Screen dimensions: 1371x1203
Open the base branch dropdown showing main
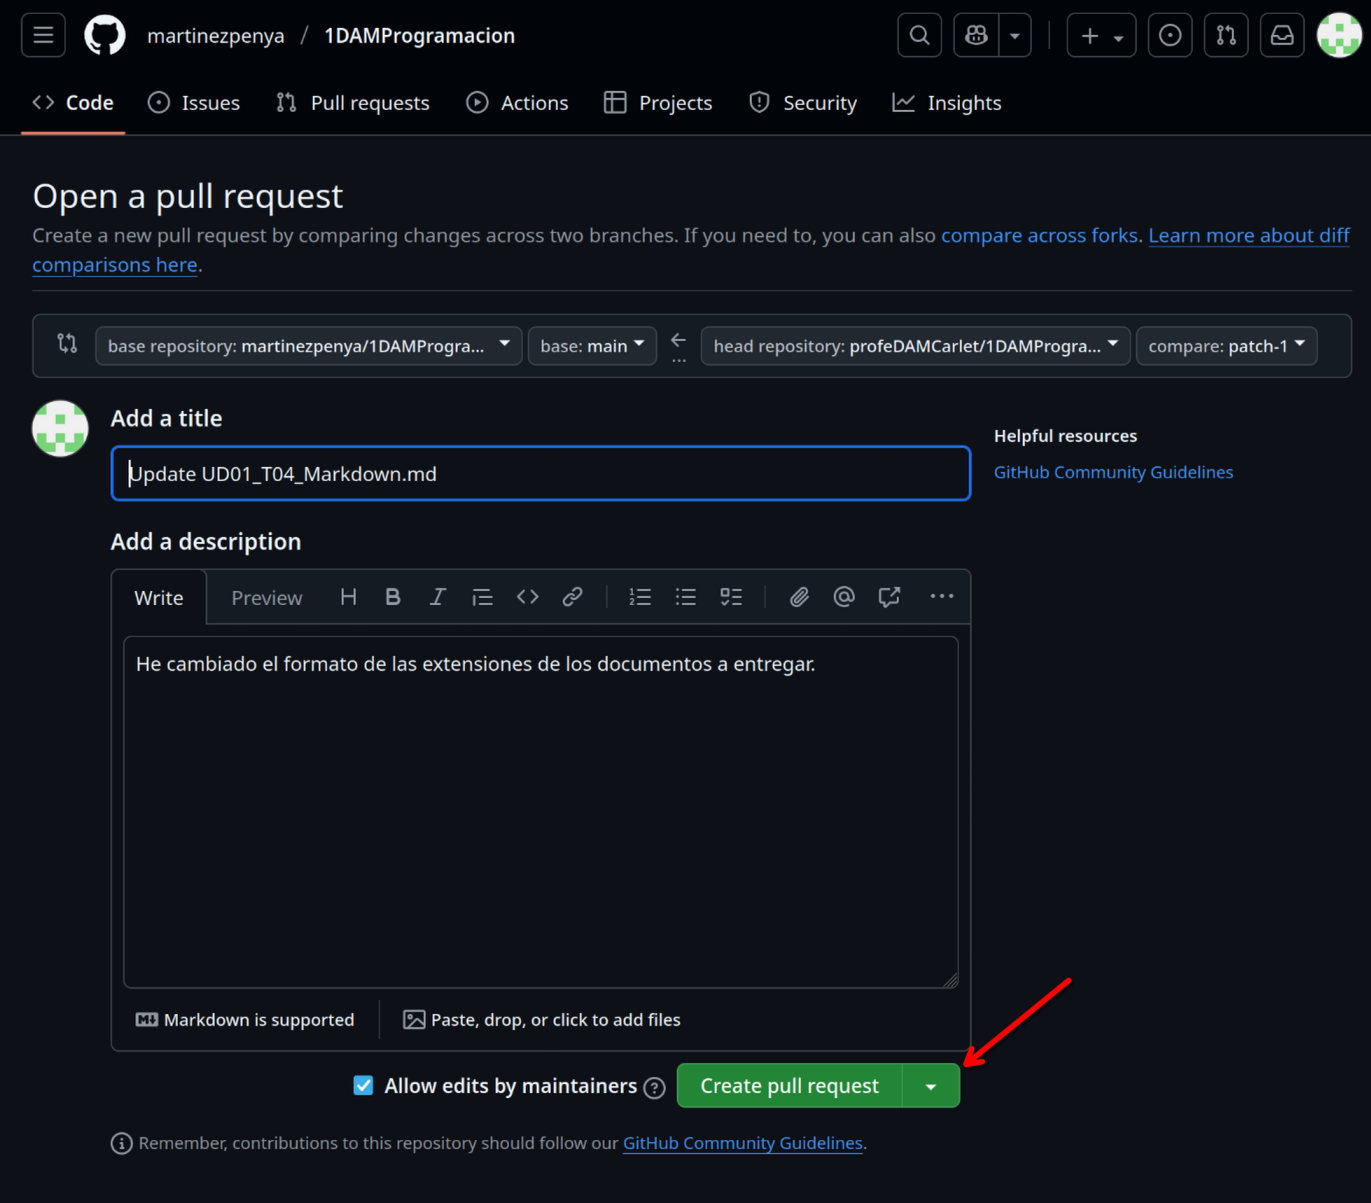591,345
